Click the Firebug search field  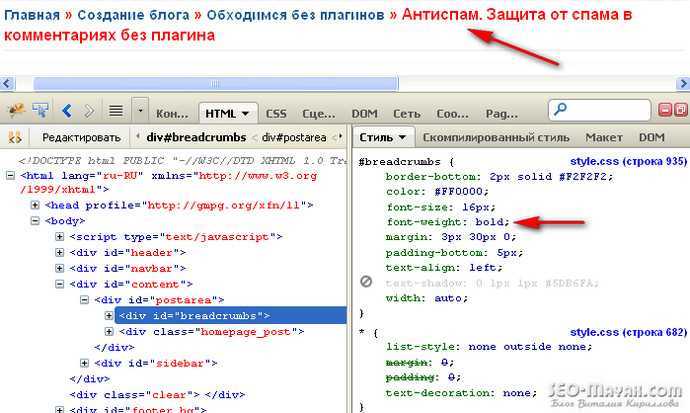(x=599, y=110)
